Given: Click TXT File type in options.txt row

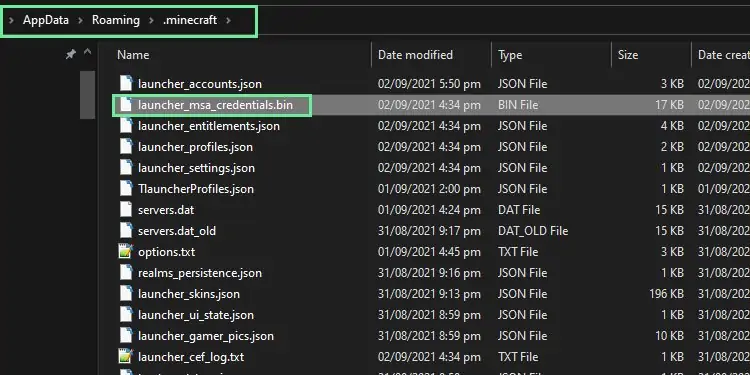Looking at the screenshot, I should 518,252.
